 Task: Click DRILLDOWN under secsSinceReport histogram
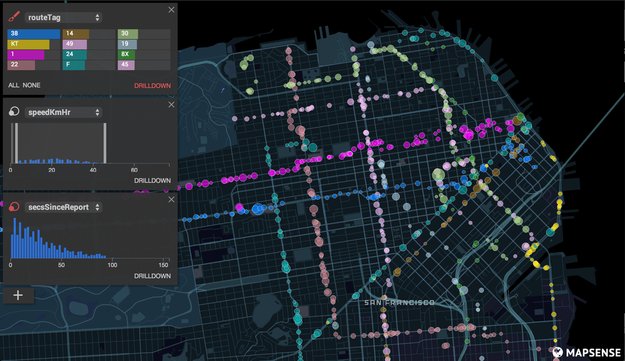[152, 276]
